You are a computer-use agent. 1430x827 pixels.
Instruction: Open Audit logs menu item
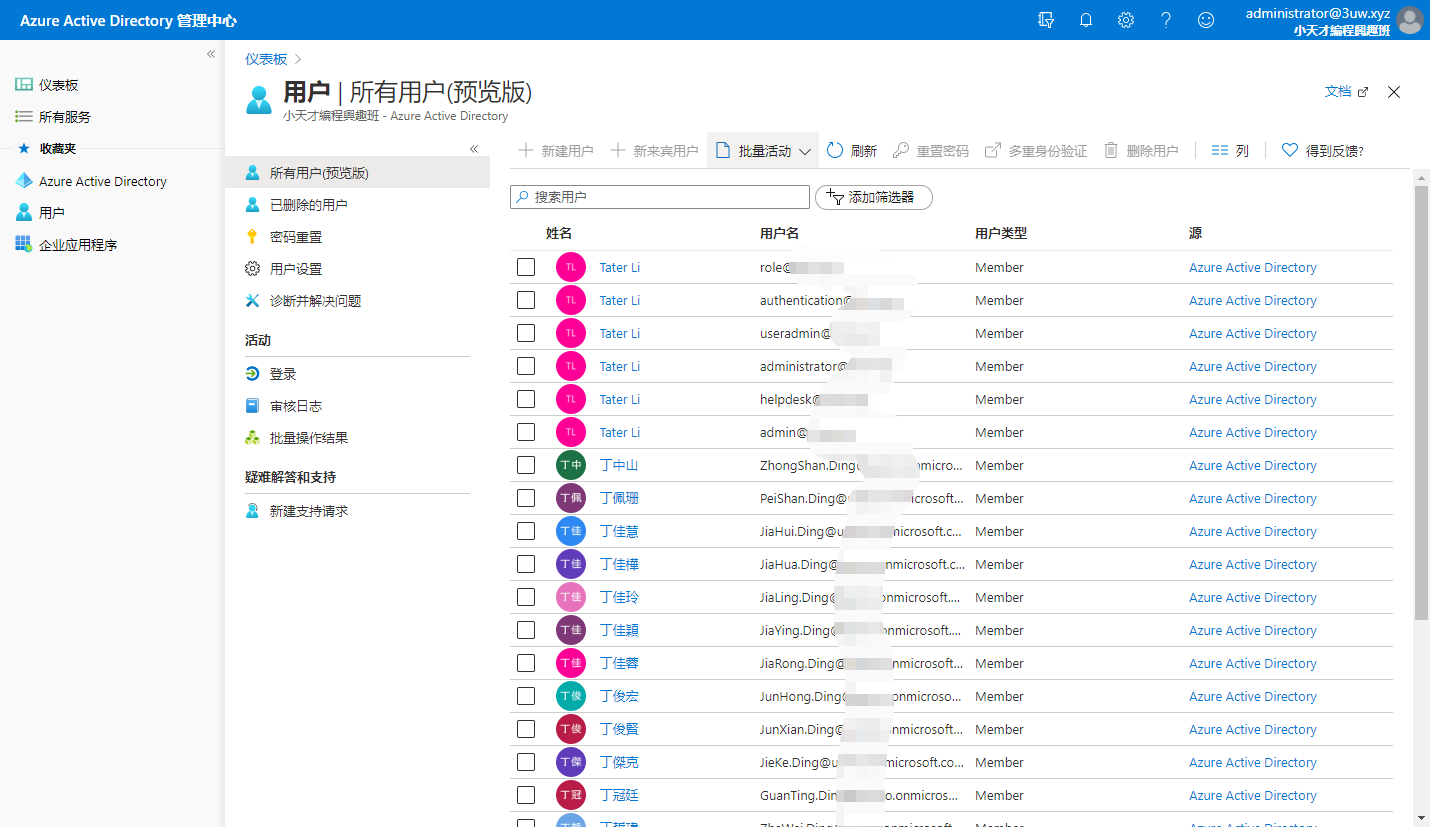point(357,406)
